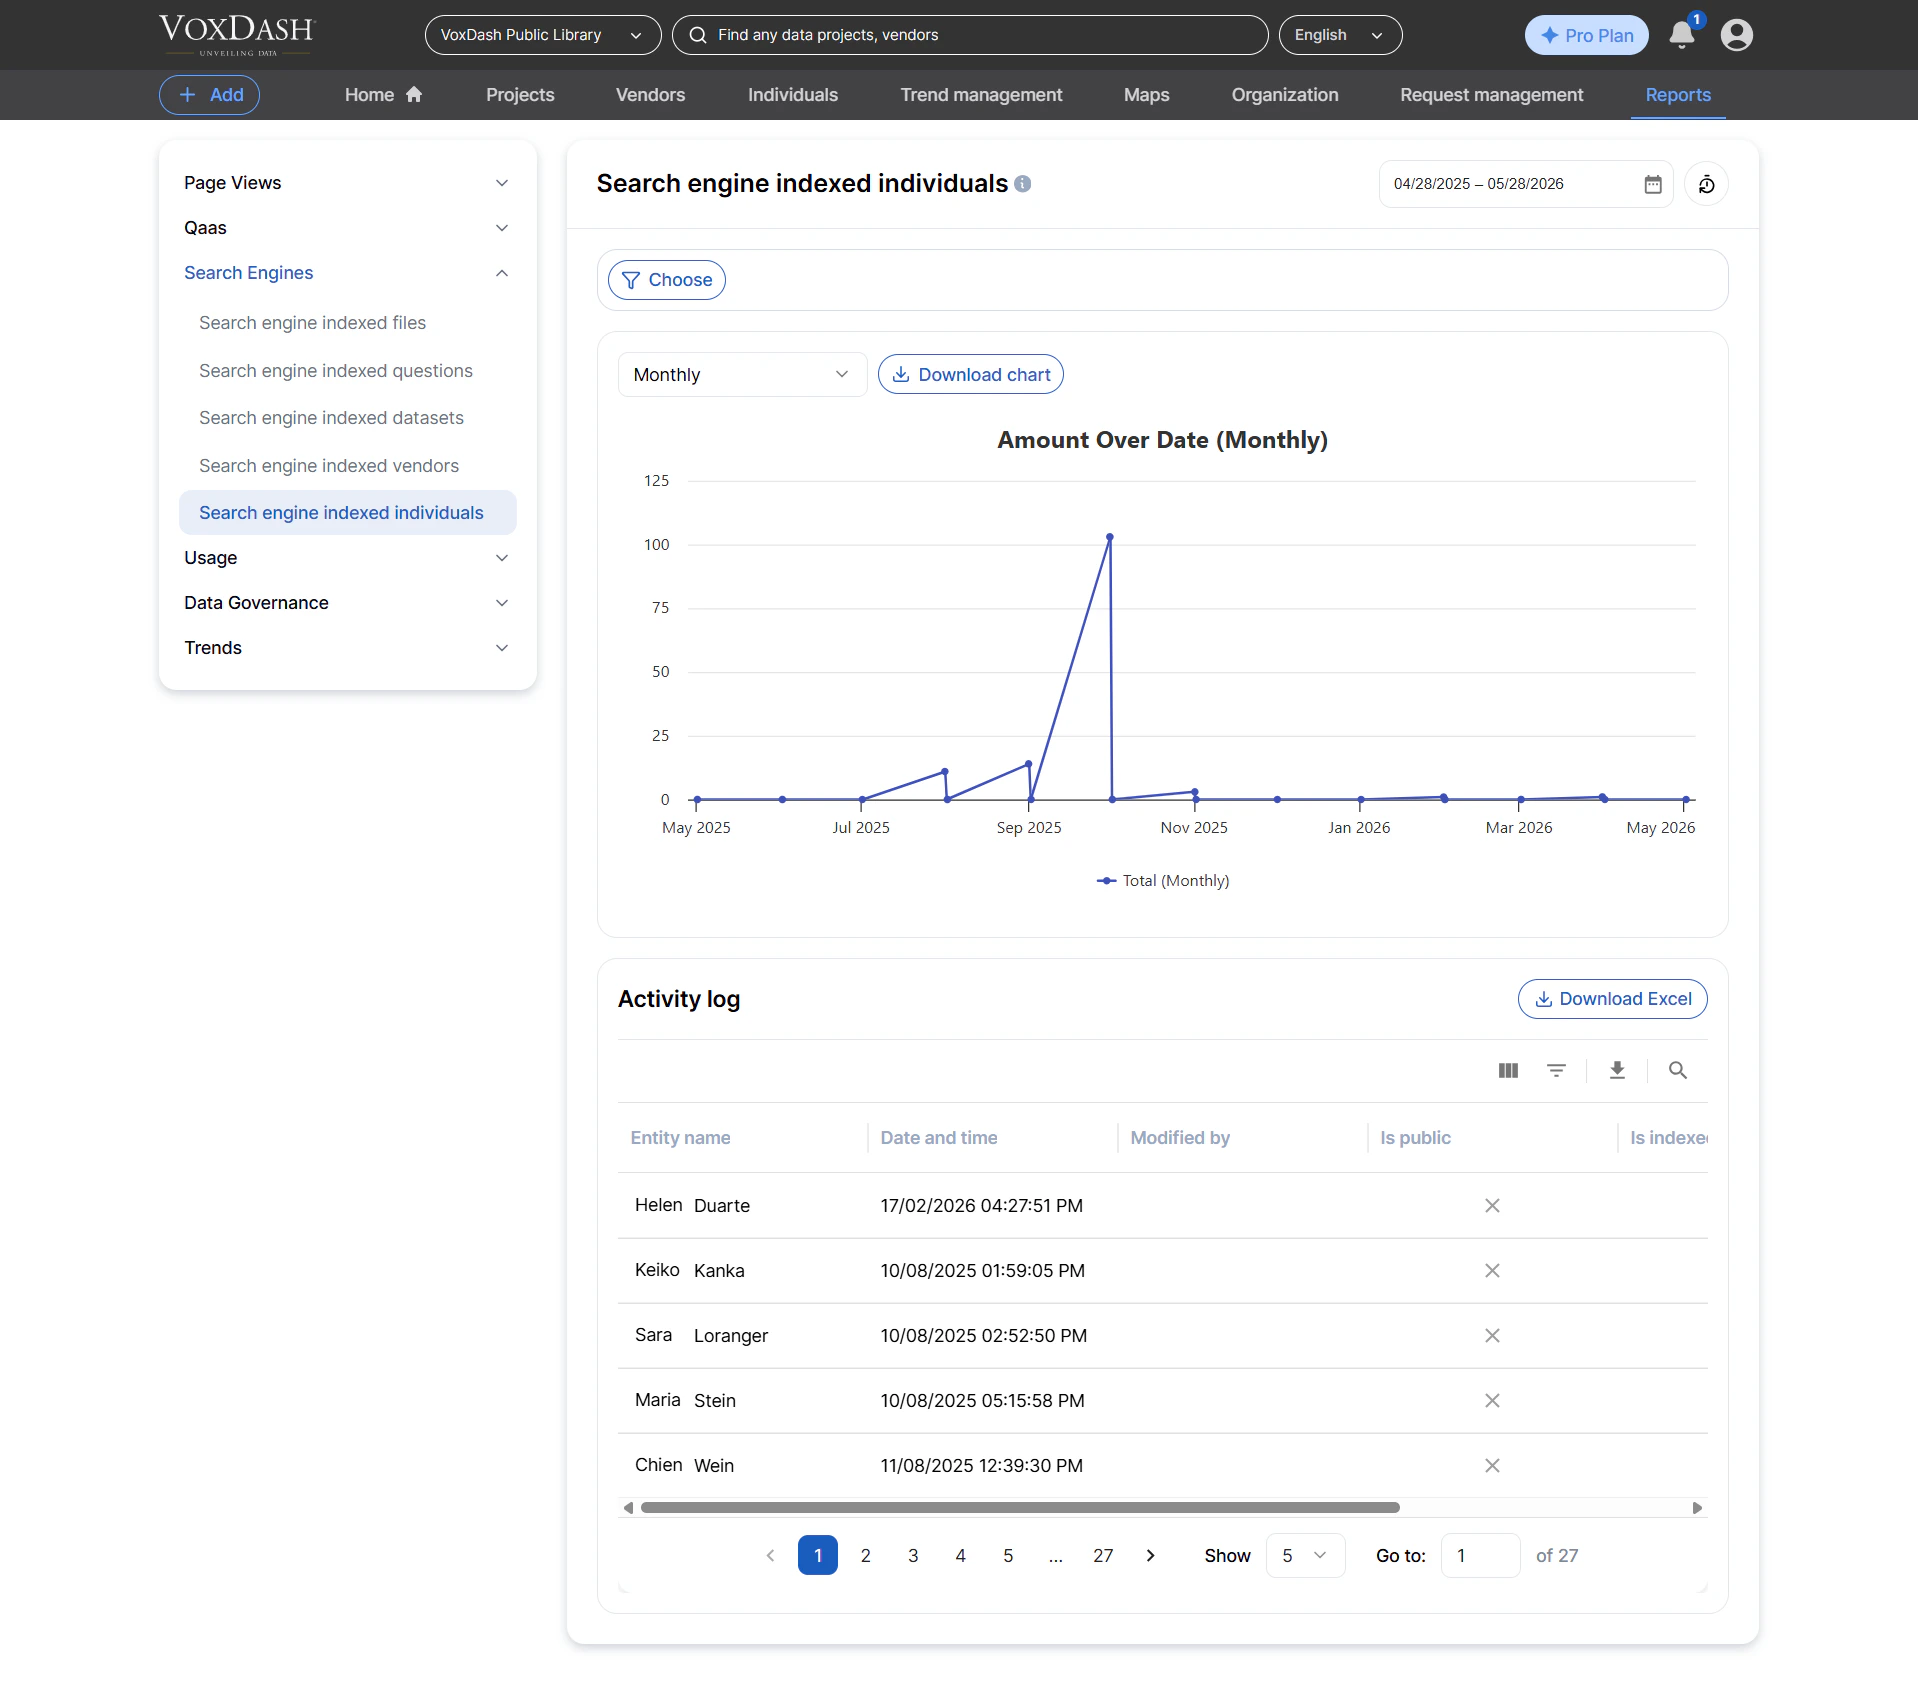Viewport: 1918px width, 1687px height.
Task: Click the table scroll right arrow
Action: (x=1697, y=1508)
